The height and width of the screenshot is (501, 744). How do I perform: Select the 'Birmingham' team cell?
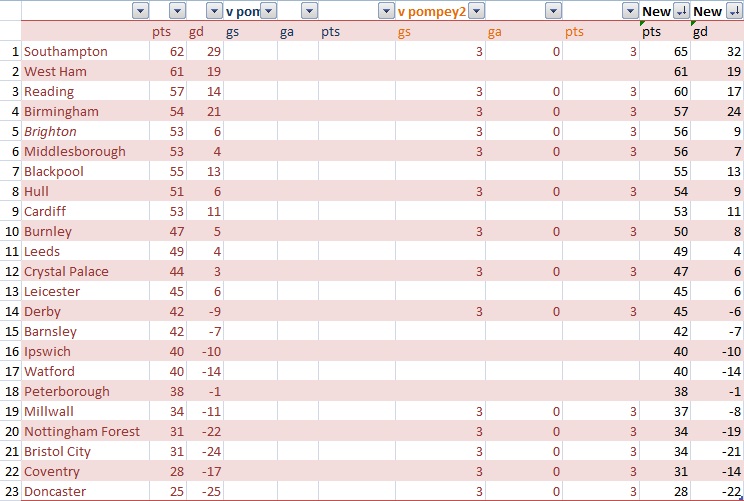tap(85, 111)
